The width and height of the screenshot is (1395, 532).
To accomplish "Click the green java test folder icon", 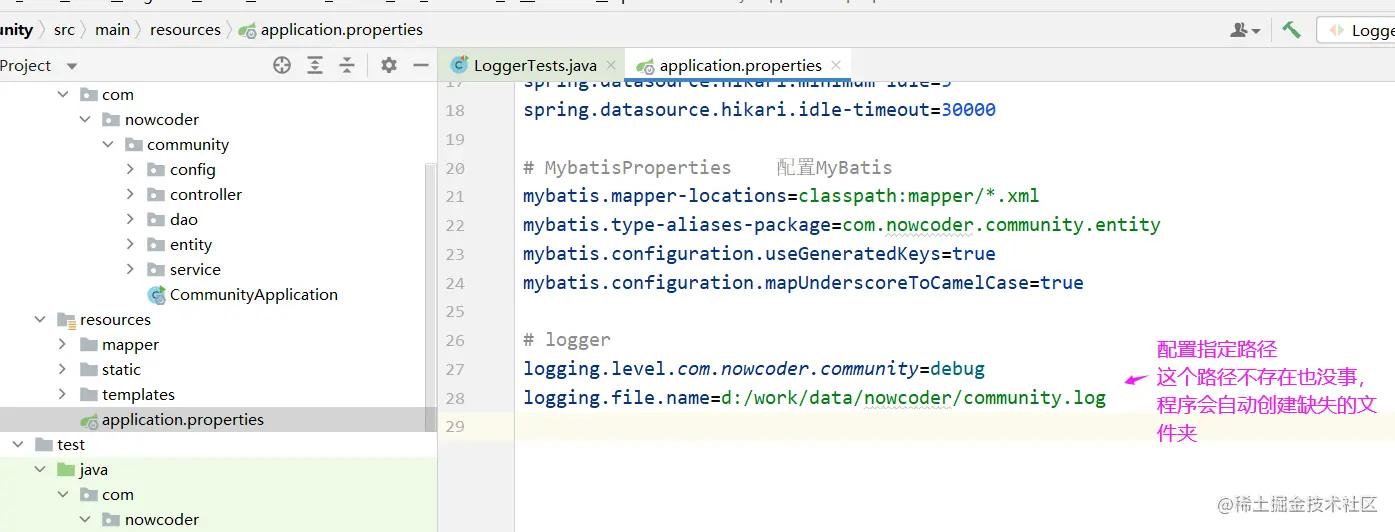I will [66, 469].
